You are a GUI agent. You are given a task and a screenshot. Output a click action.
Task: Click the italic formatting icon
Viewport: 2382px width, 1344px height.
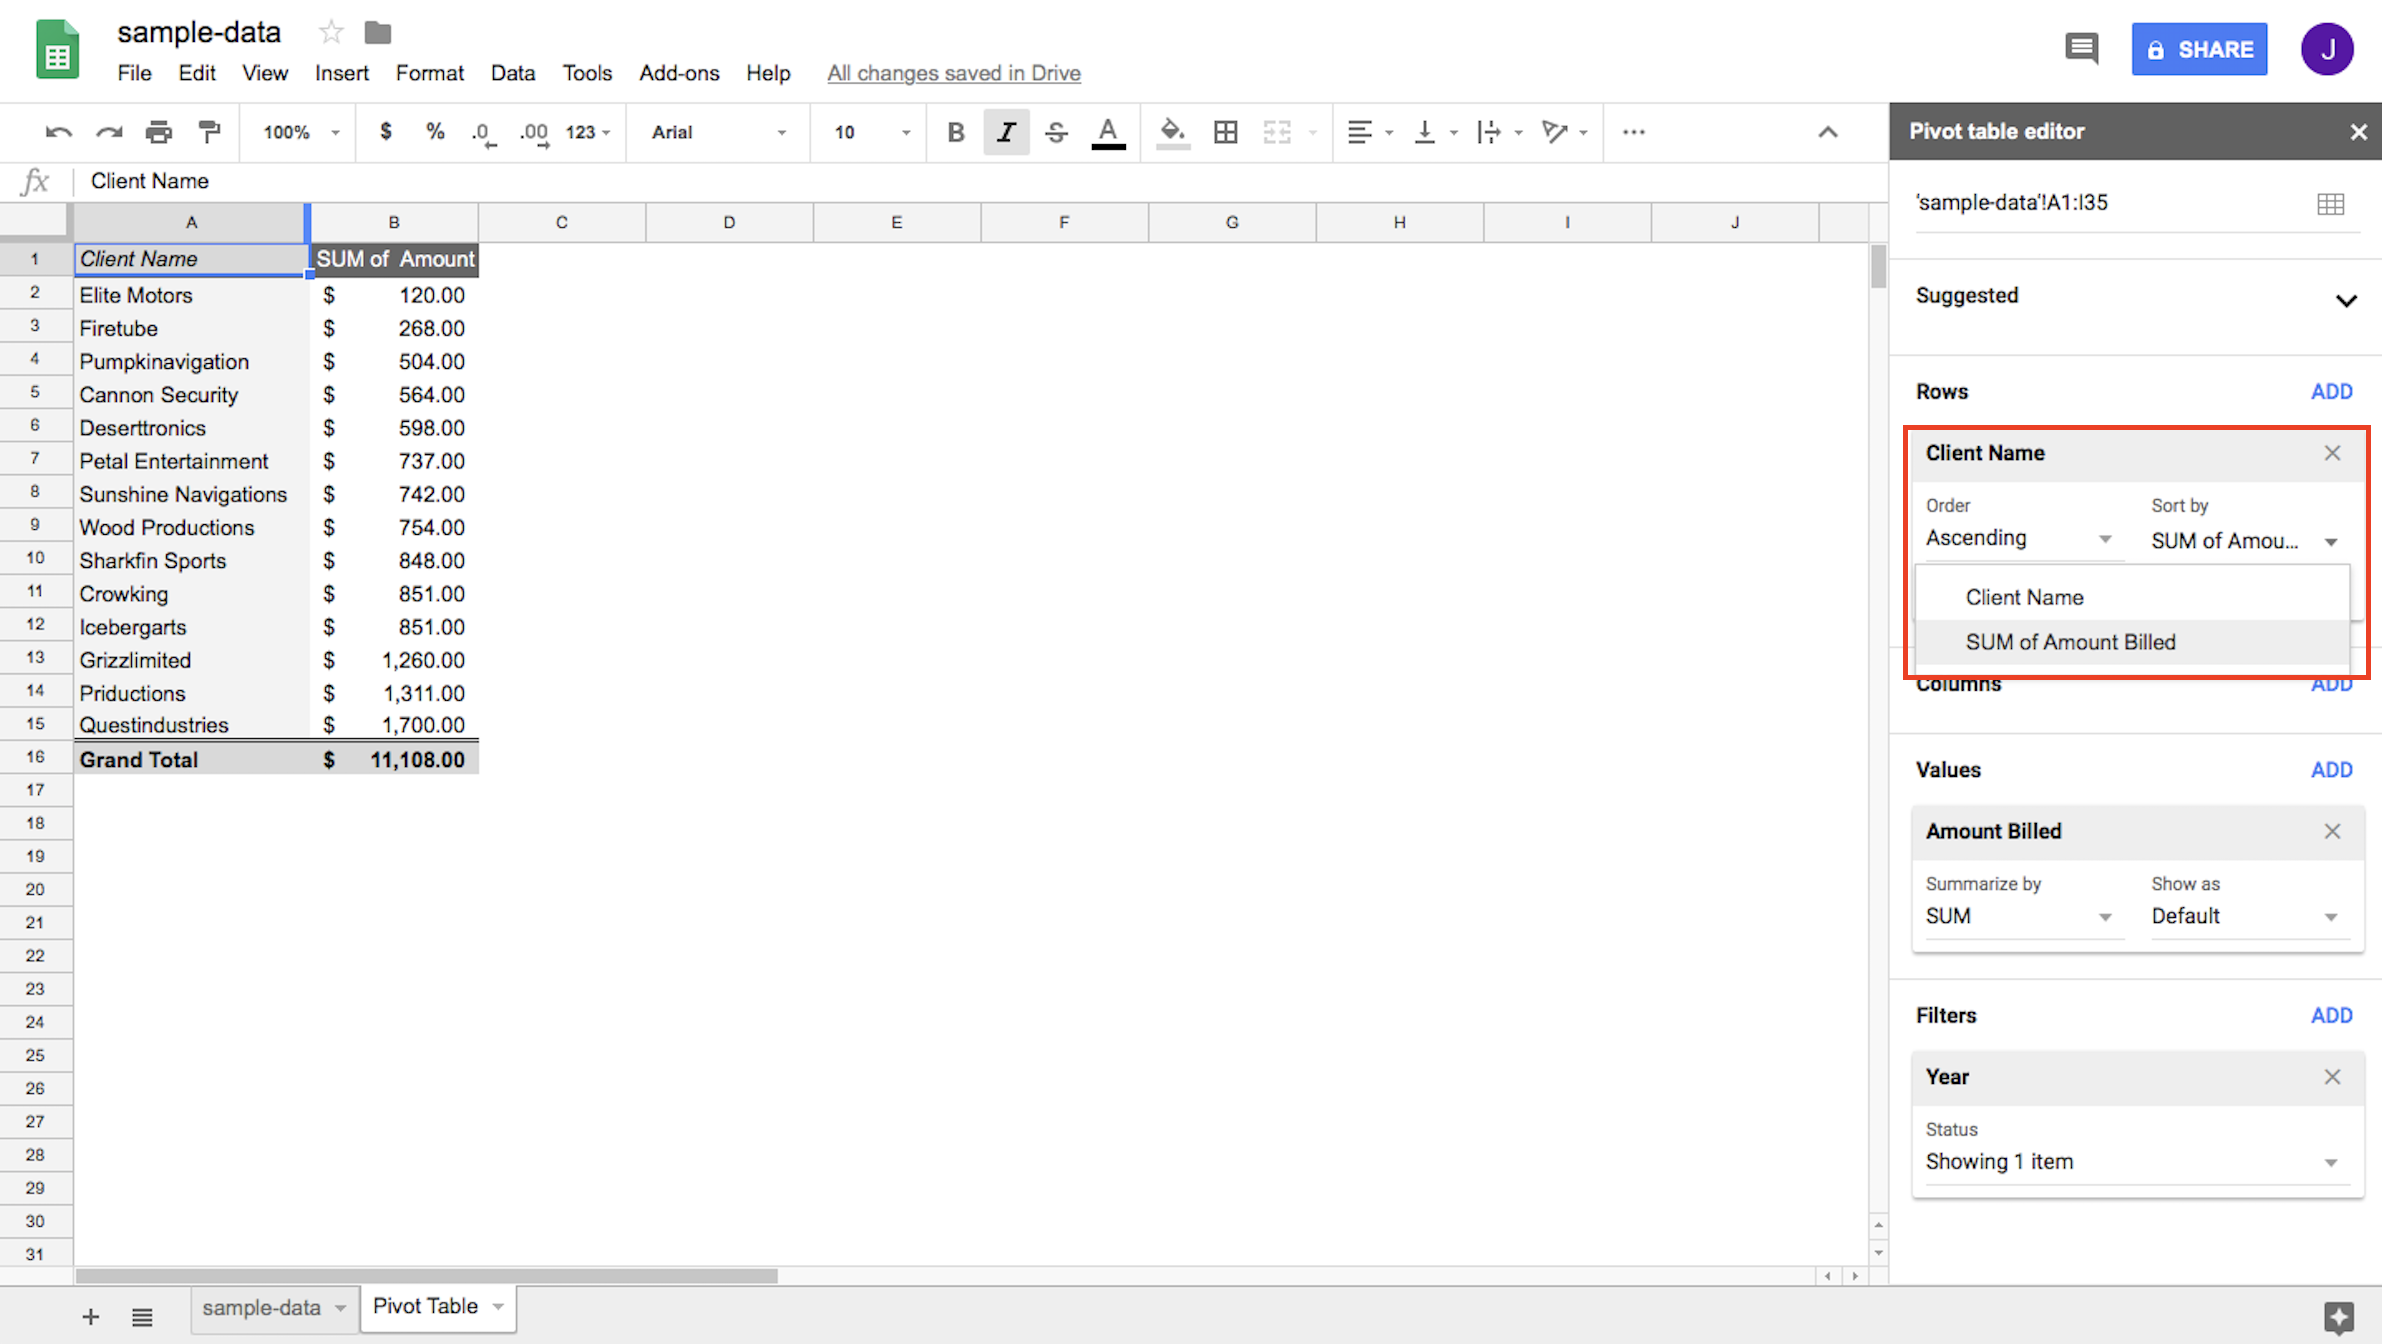[x=1006, y=131]
